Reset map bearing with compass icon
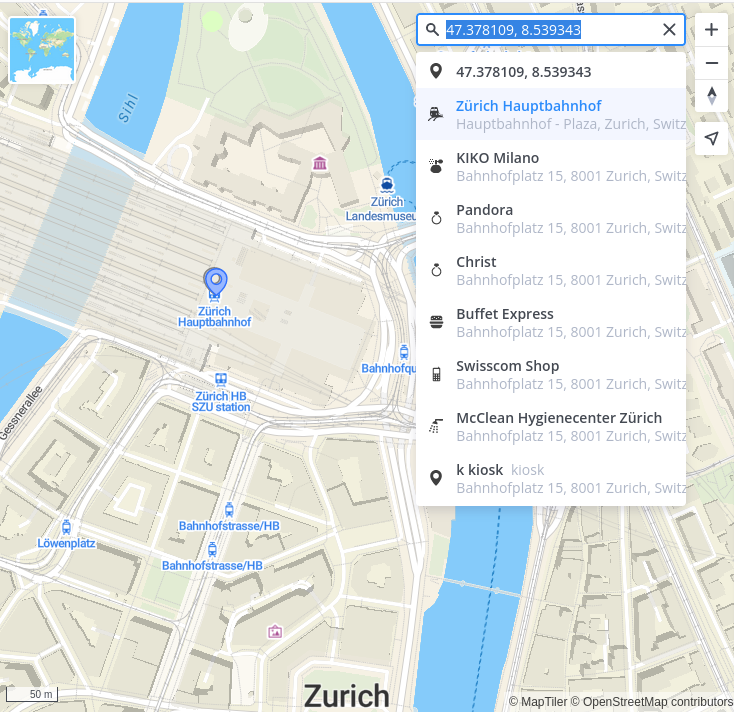 tap(711, 96)
